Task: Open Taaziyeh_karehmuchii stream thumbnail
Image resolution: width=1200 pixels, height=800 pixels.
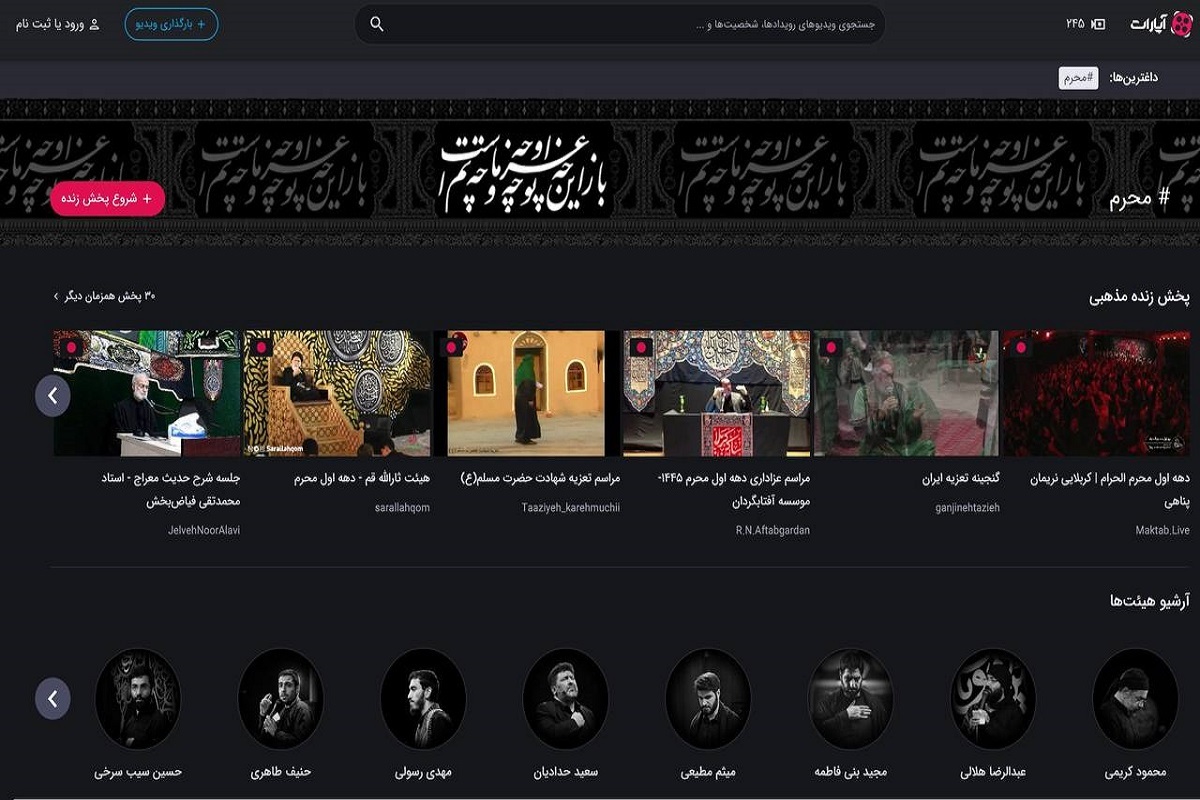Action: (526, 394)
